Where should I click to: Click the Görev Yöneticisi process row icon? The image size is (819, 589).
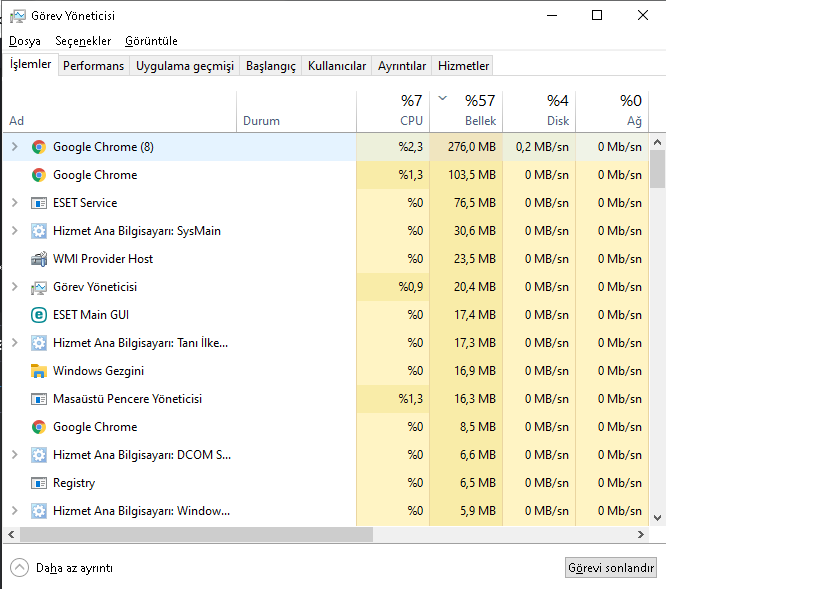(39, 287)
